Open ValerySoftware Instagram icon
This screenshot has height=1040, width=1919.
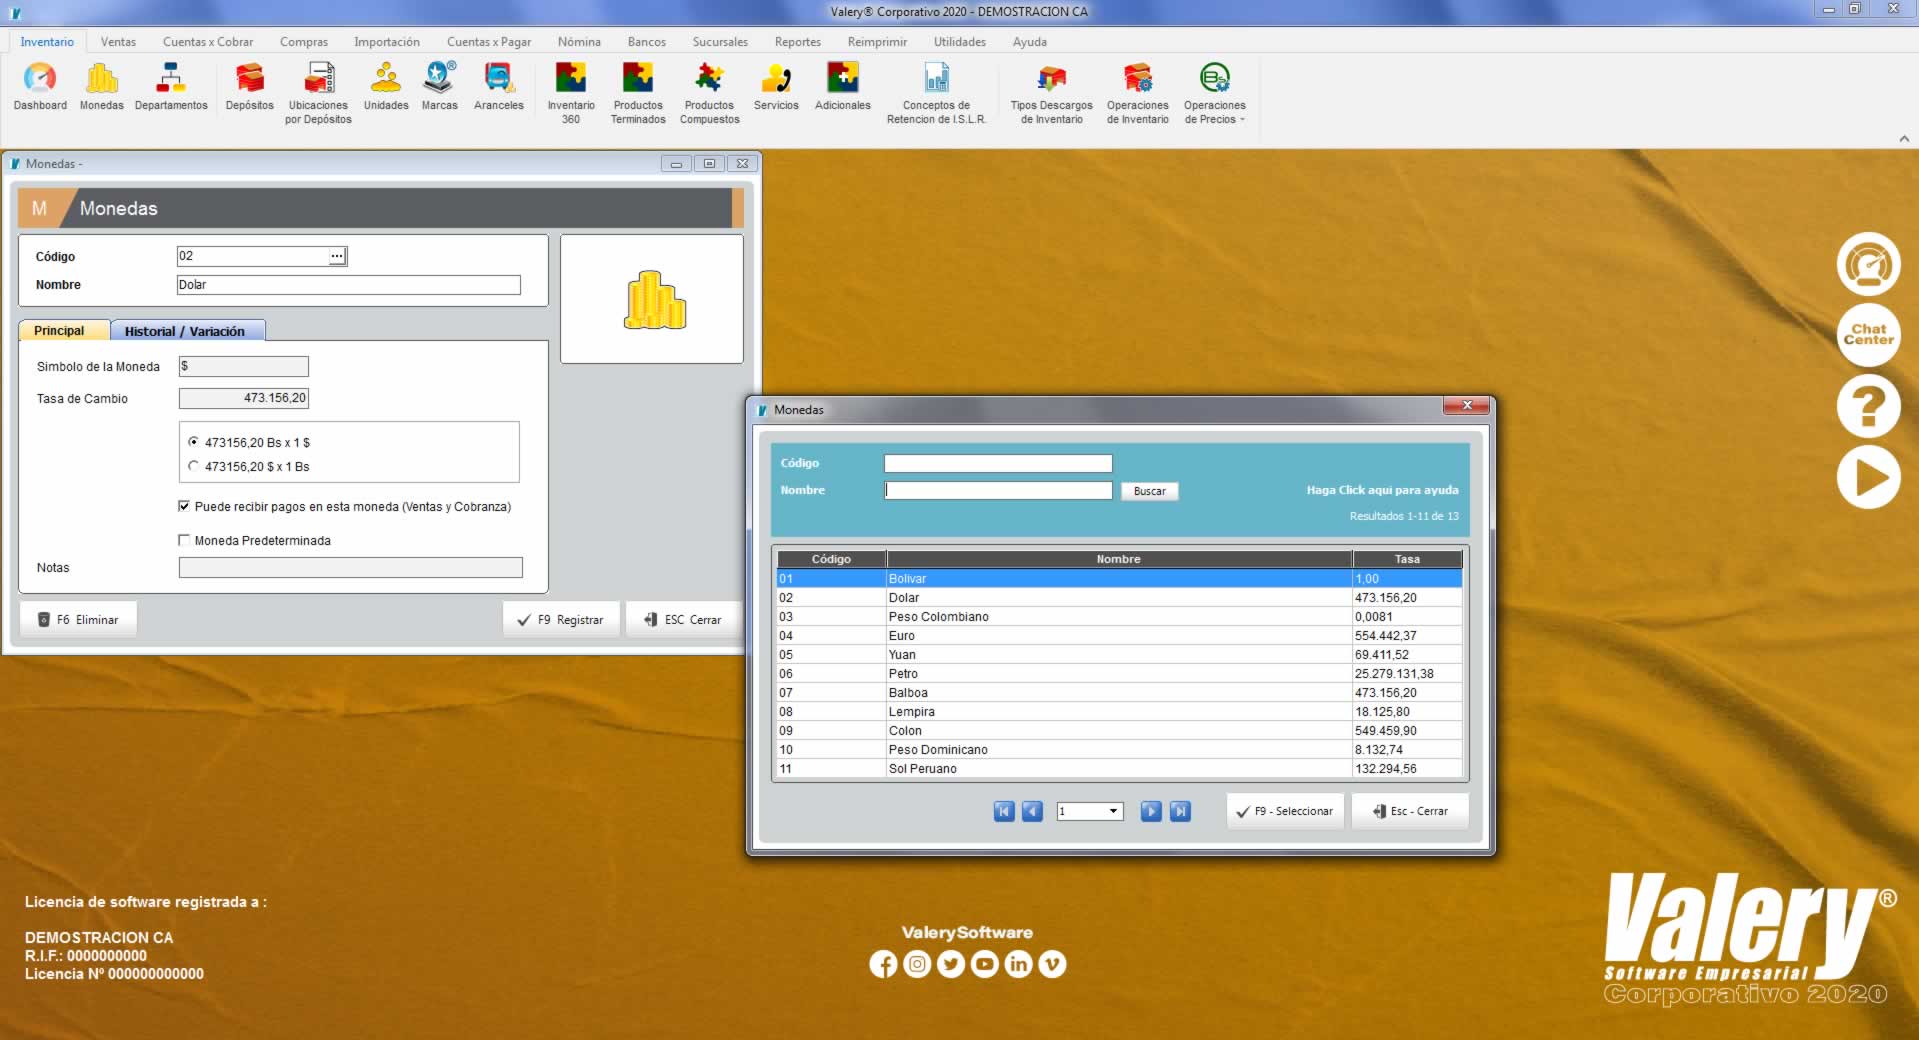pyautogui.click(x=917, y=964)
